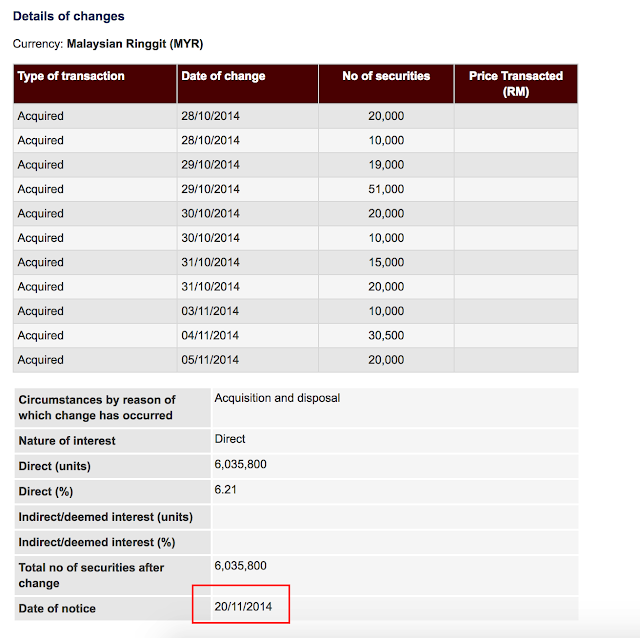Click 'Total no of securities after change' label
Image resolution: width=640 pixels, height=638 pixels.
pos(91,574)
